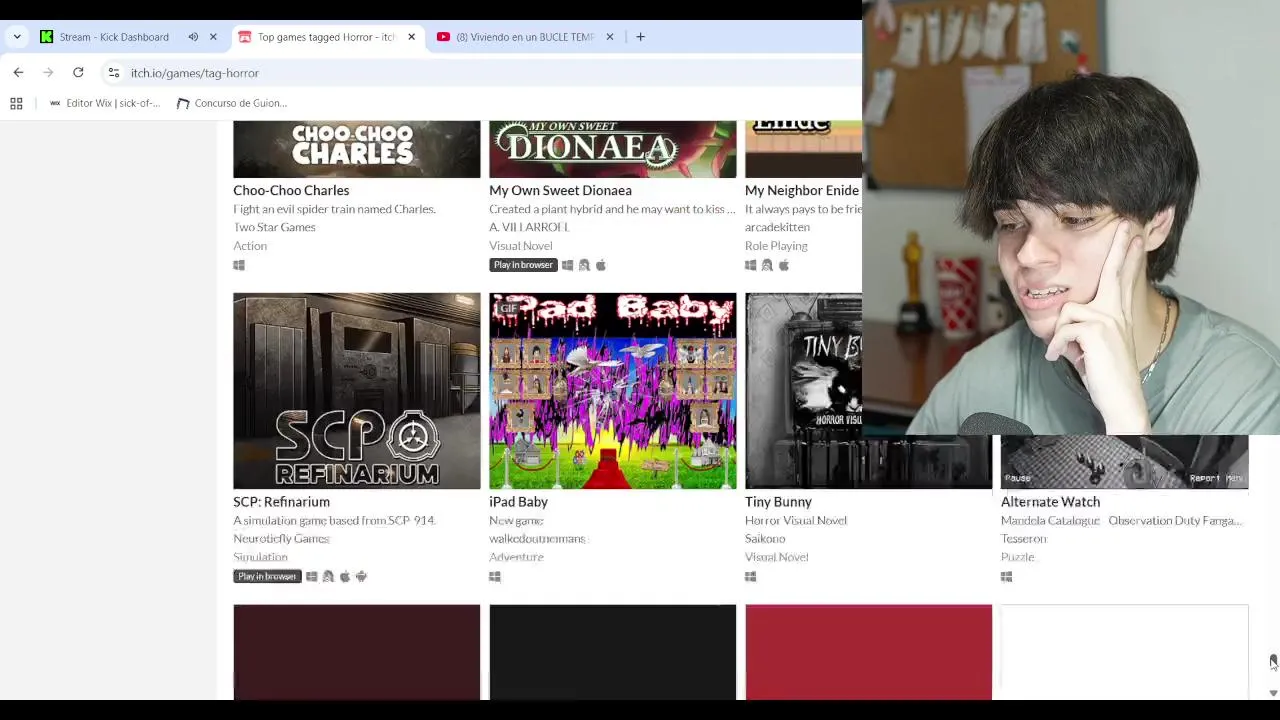Switch to Top games tagged Horror tab
Image resolution: width=1280 pixels, height=720 pixels.
pyautogui.click(x=327, y=37)
